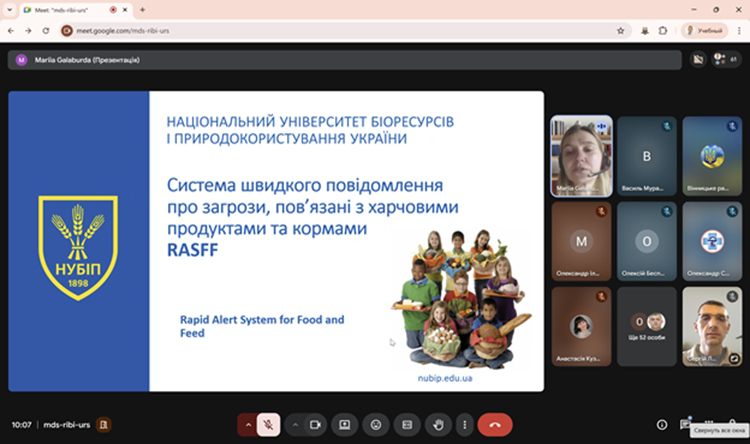The height and width of the screenshot is (444, 750).
Task: Open Chrome extensions puzzle menu
Action: point(663,31)
